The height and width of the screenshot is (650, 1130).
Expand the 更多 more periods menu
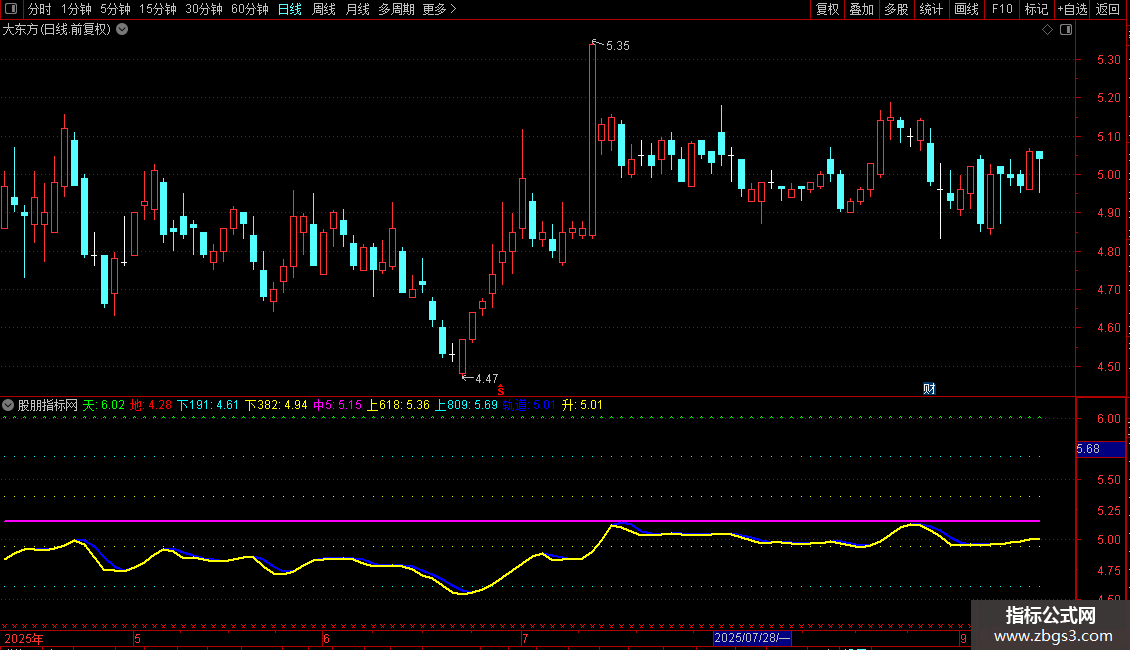coord(440,9)
